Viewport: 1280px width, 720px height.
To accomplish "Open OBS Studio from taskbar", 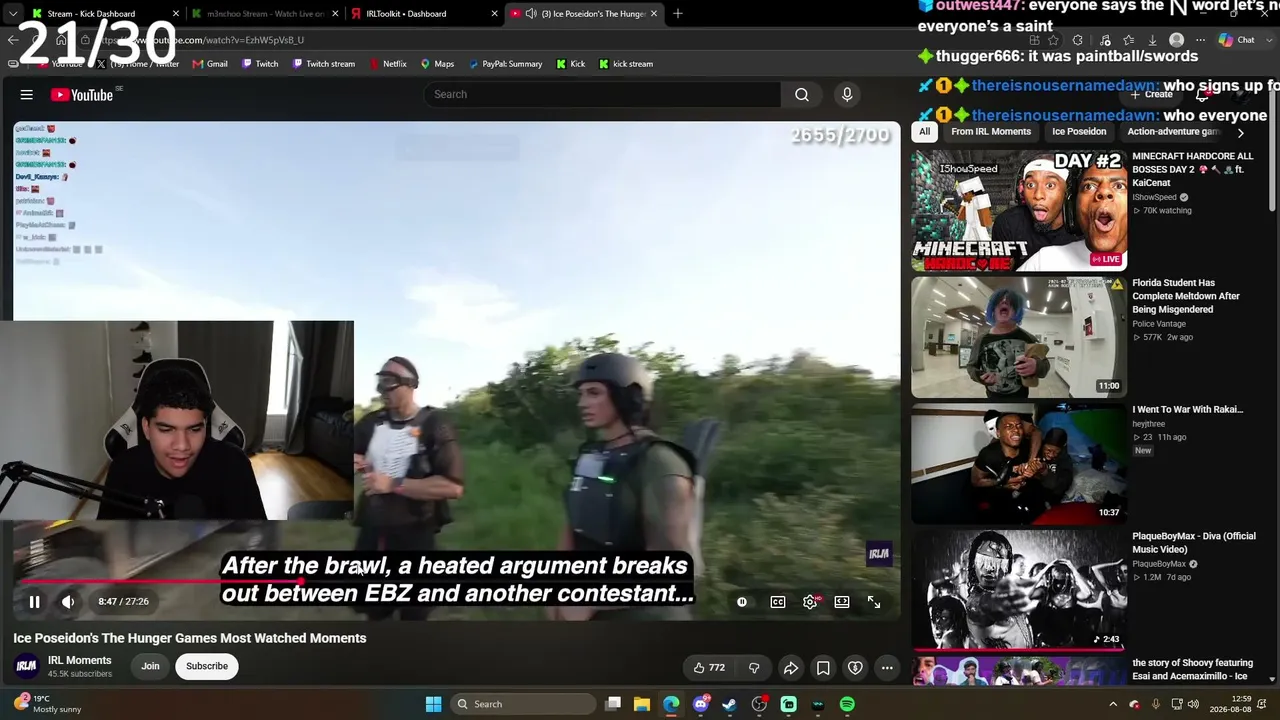I will (x=760, y=704).
